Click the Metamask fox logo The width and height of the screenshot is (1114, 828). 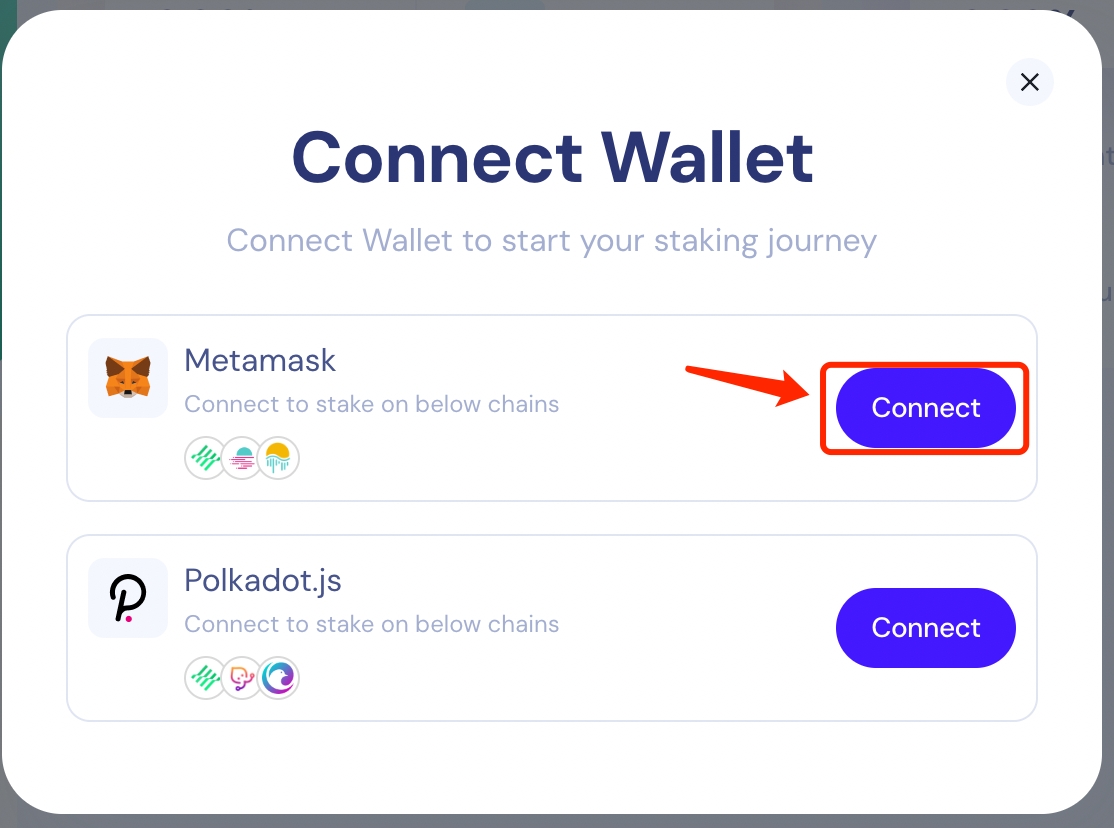pos(128,378)
